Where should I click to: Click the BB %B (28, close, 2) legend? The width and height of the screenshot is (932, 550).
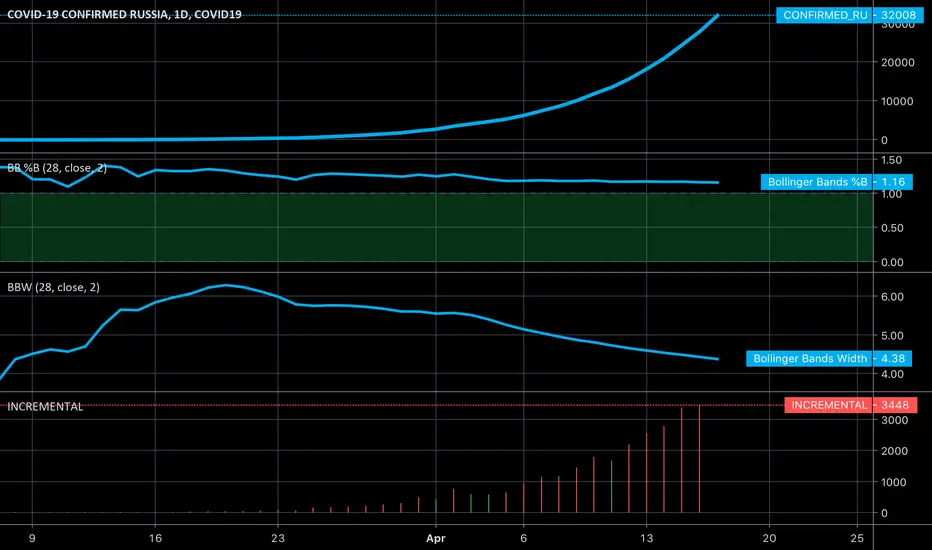[57, 168]
